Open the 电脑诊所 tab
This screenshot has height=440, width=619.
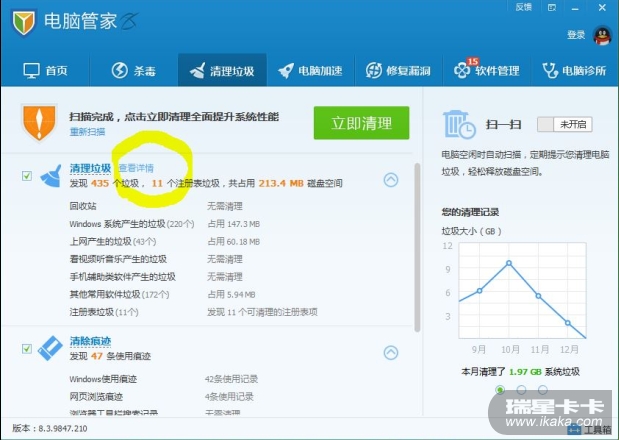[x=574, y=71]
